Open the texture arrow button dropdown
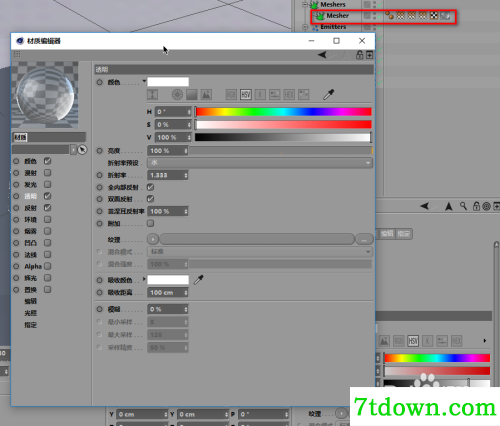500x426 pixels. pyautogui.click(x=153, y=239)
